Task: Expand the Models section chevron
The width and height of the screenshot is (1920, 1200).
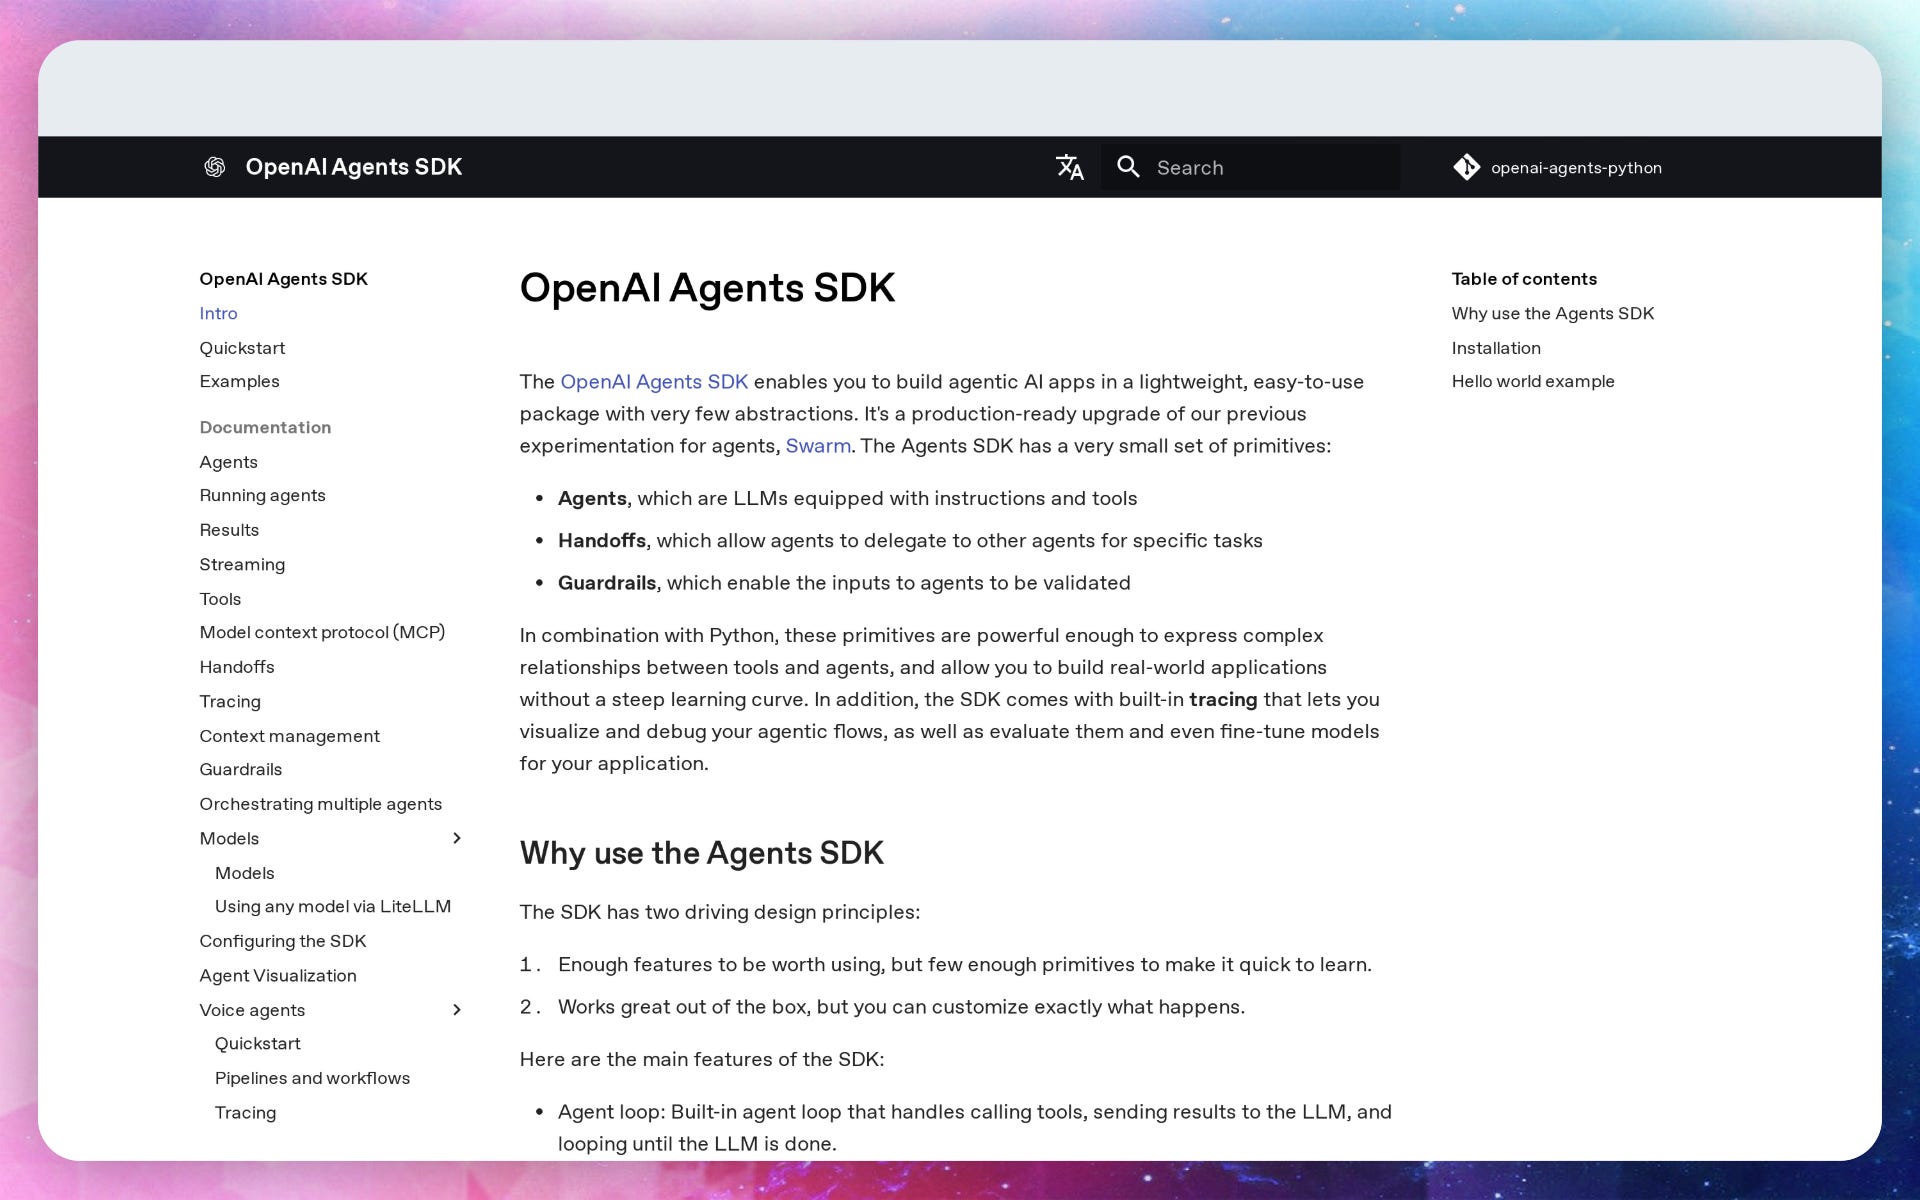Action: click(x=457, y=838)
